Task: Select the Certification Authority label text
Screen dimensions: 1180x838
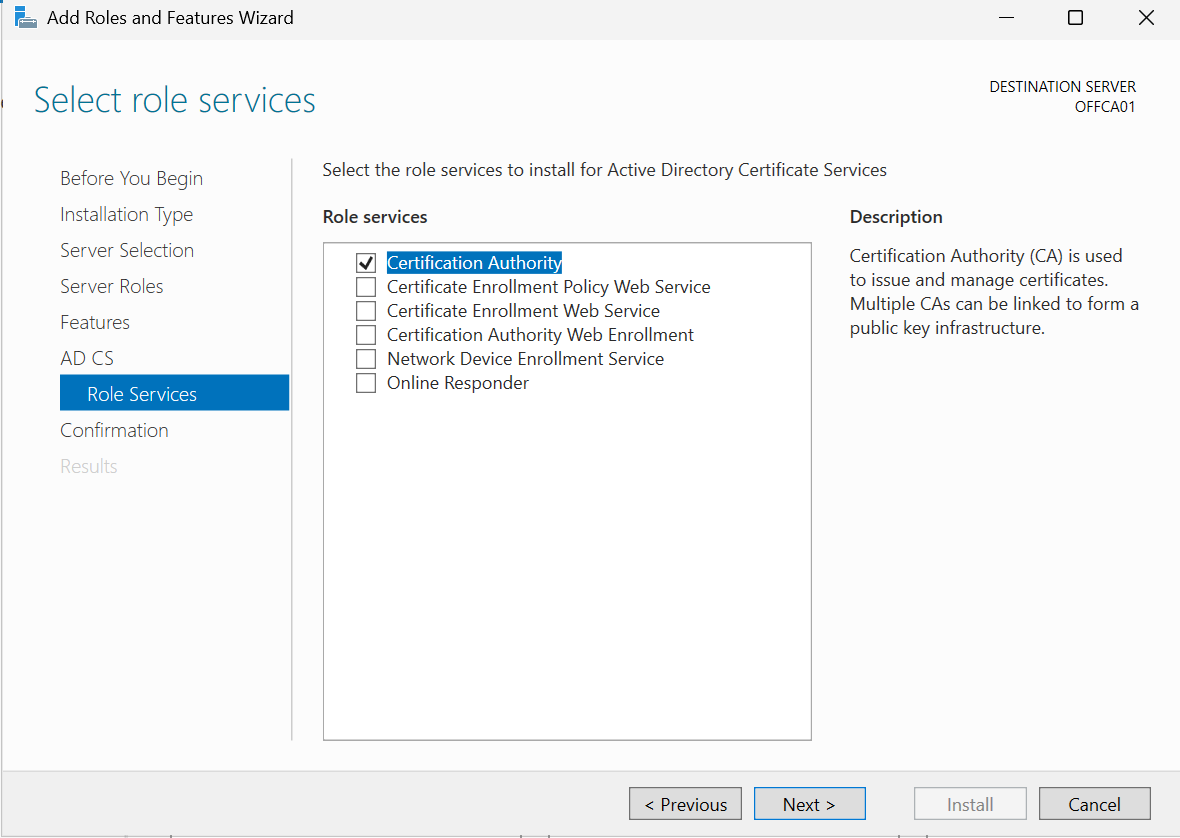Action: pyautogui.click(x=474, y=263)
